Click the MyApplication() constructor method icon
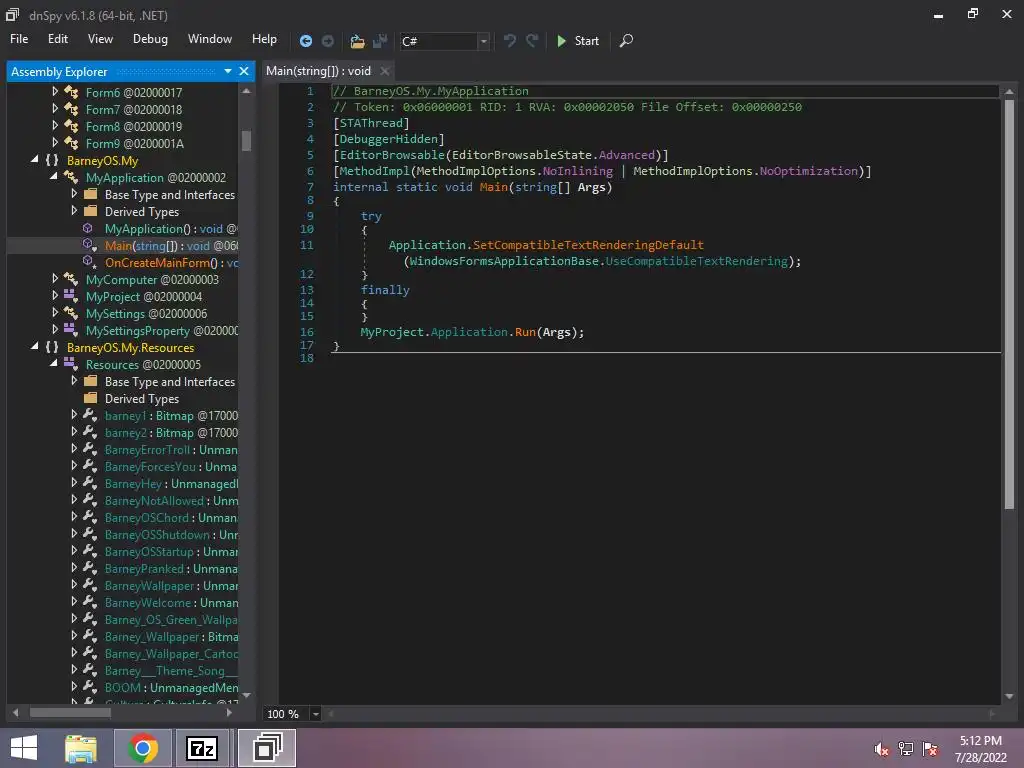1024x768 pixels. [x=88, y=229]
